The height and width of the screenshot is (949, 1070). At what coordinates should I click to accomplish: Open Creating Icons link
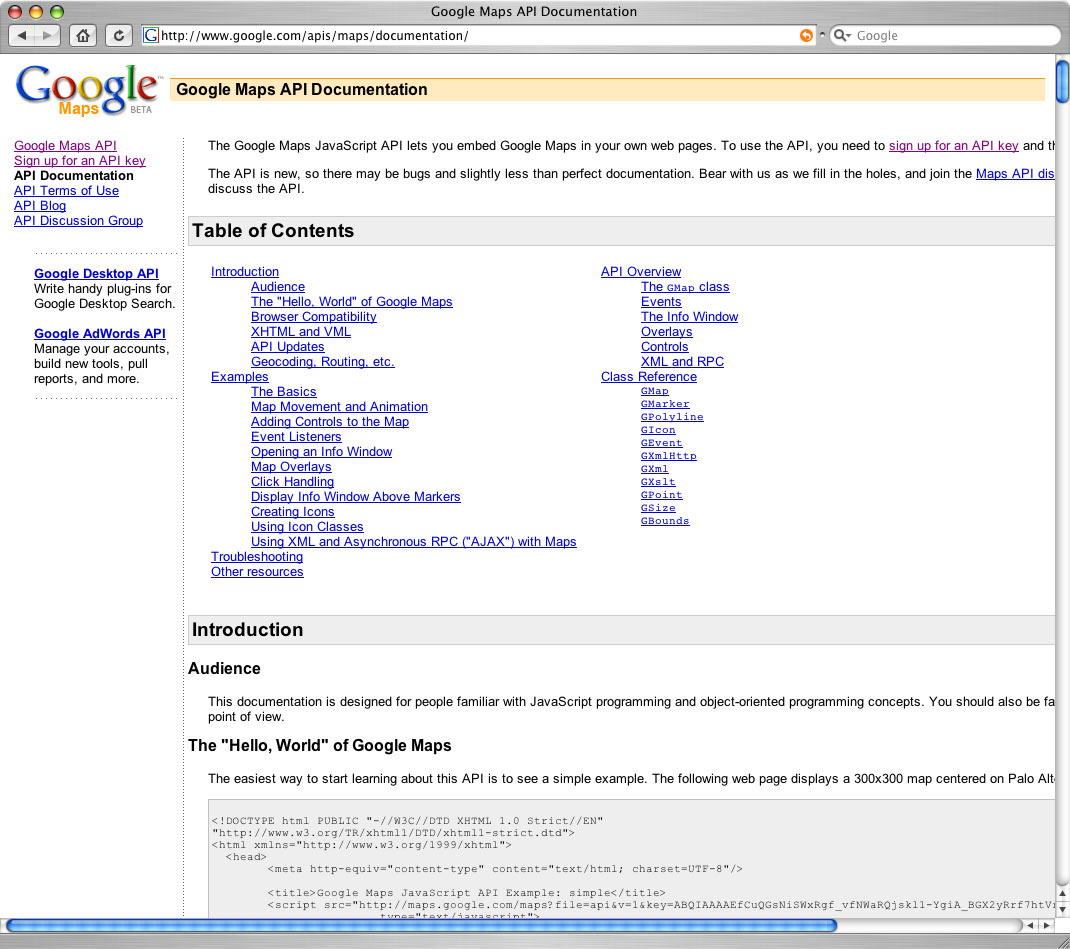pyautogui.click(x=293, y=512)
